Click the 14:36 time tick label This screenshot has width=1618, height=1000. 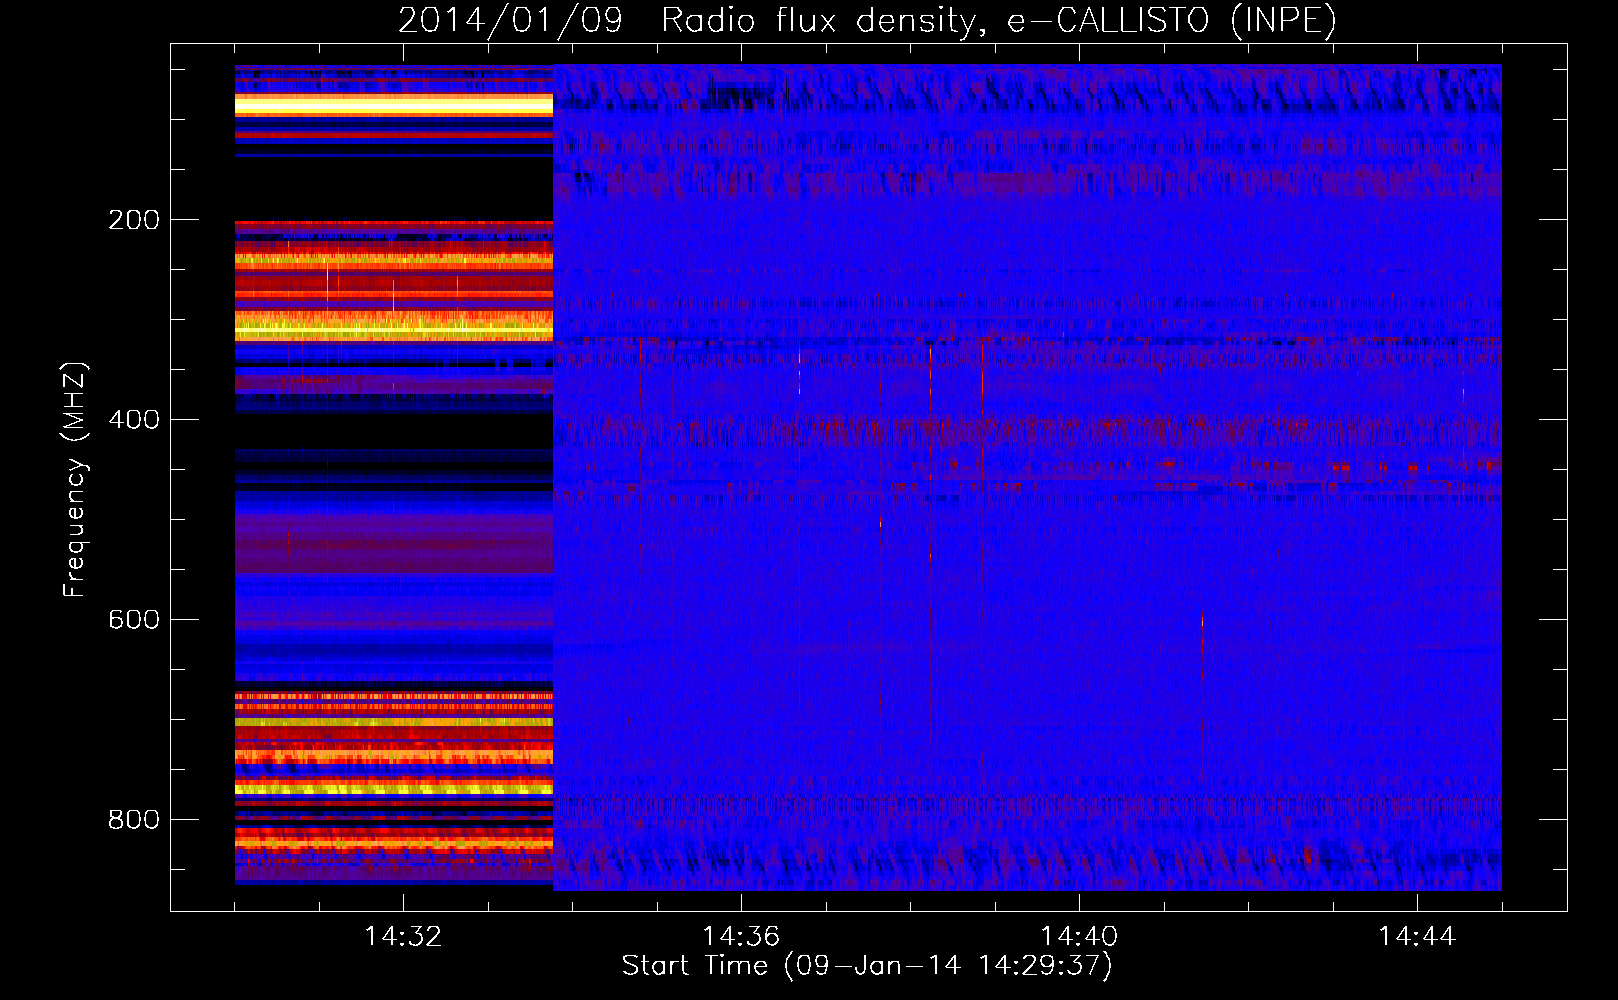741,937
